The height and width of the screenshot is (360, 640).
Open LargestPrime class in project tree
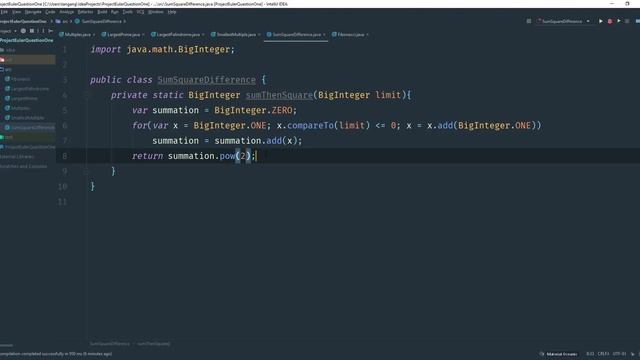(21, 99)
